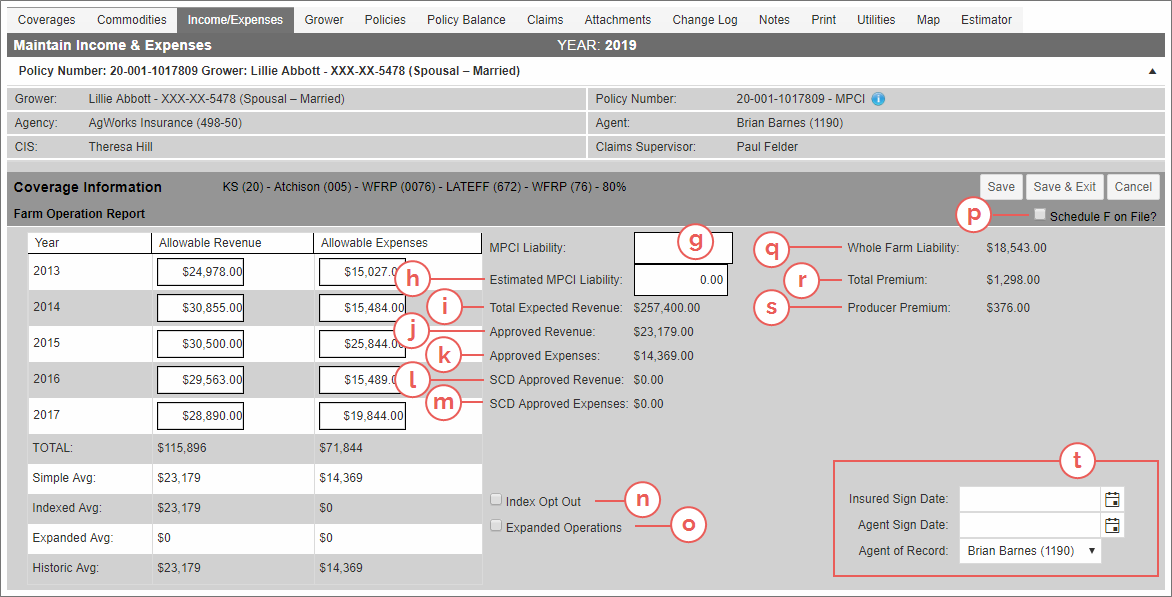The height and width of the screenshot is (597, 1172).
Task: Edit the 2013 Allowable Revenue field
Action: [200, 272]
